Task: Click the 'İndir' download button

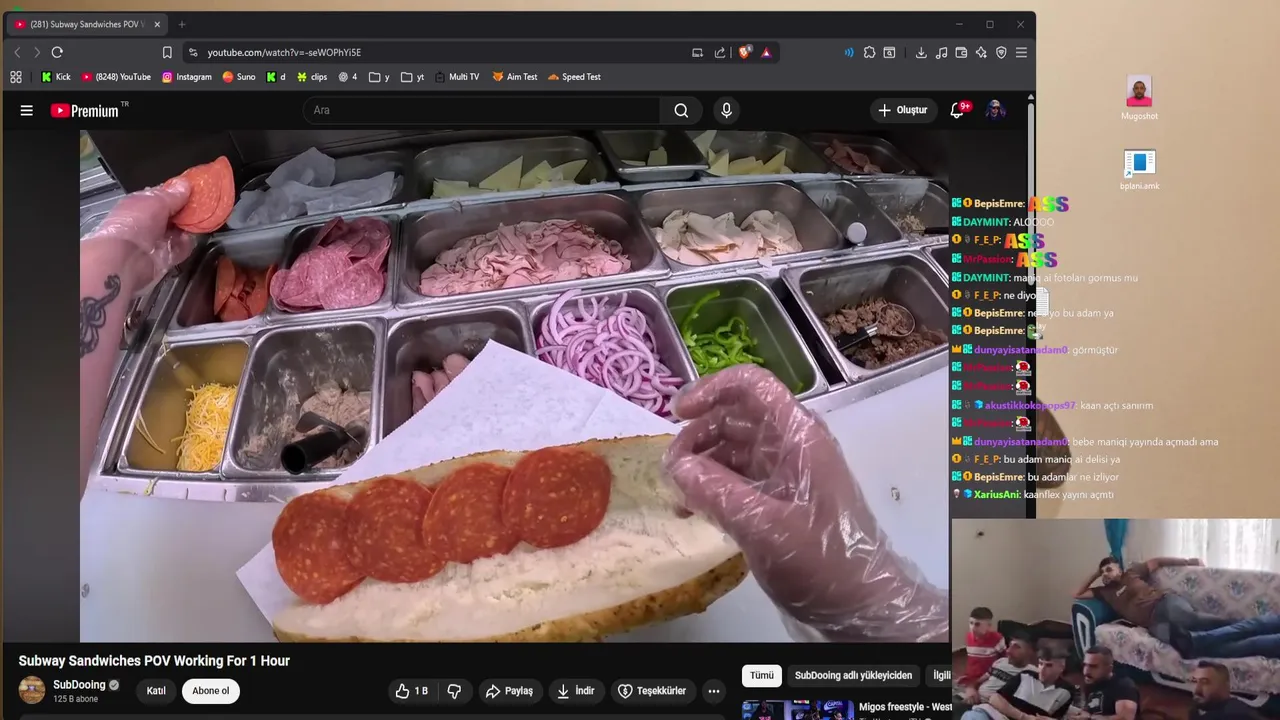Action: point(575,691)
